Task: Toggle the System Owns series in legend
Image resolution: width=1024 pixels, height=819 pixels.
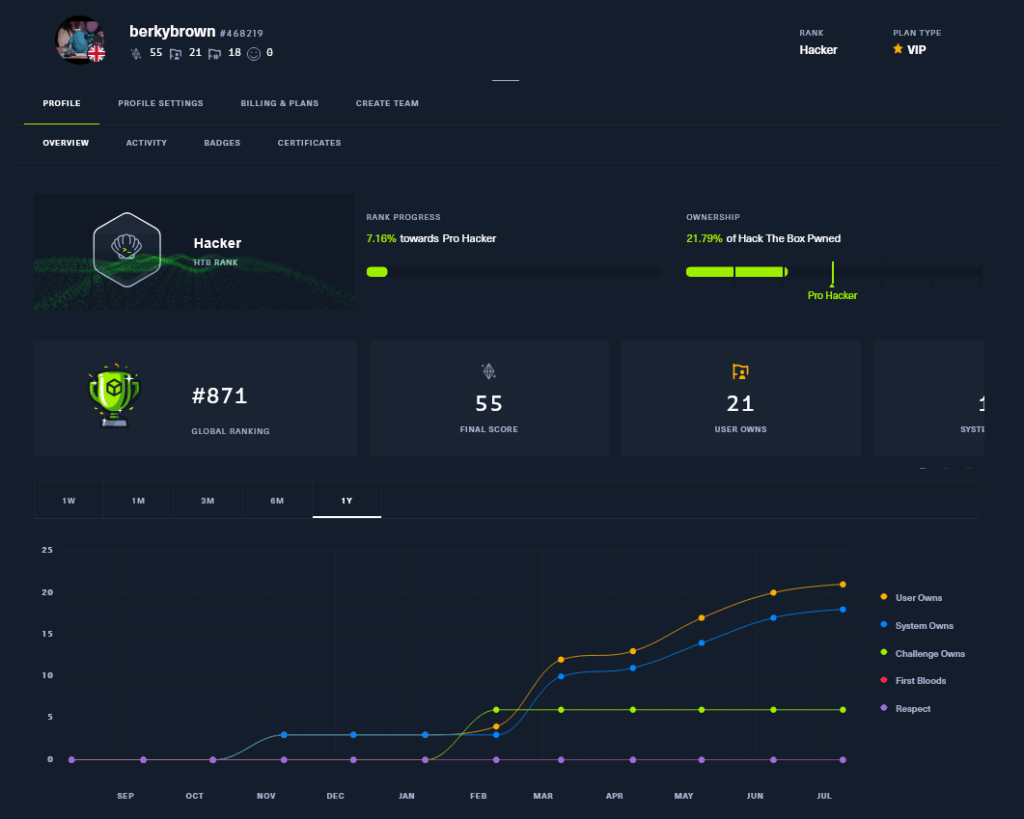Action: tap(917, 626)
